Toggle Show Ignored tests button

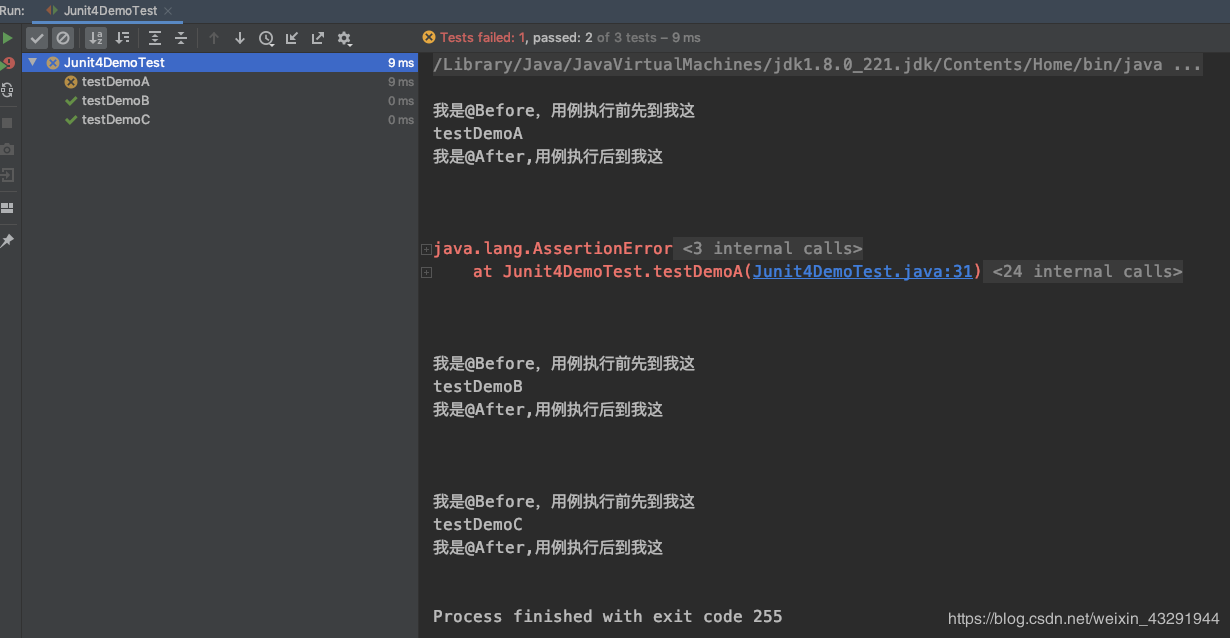[x=63, y=38]
